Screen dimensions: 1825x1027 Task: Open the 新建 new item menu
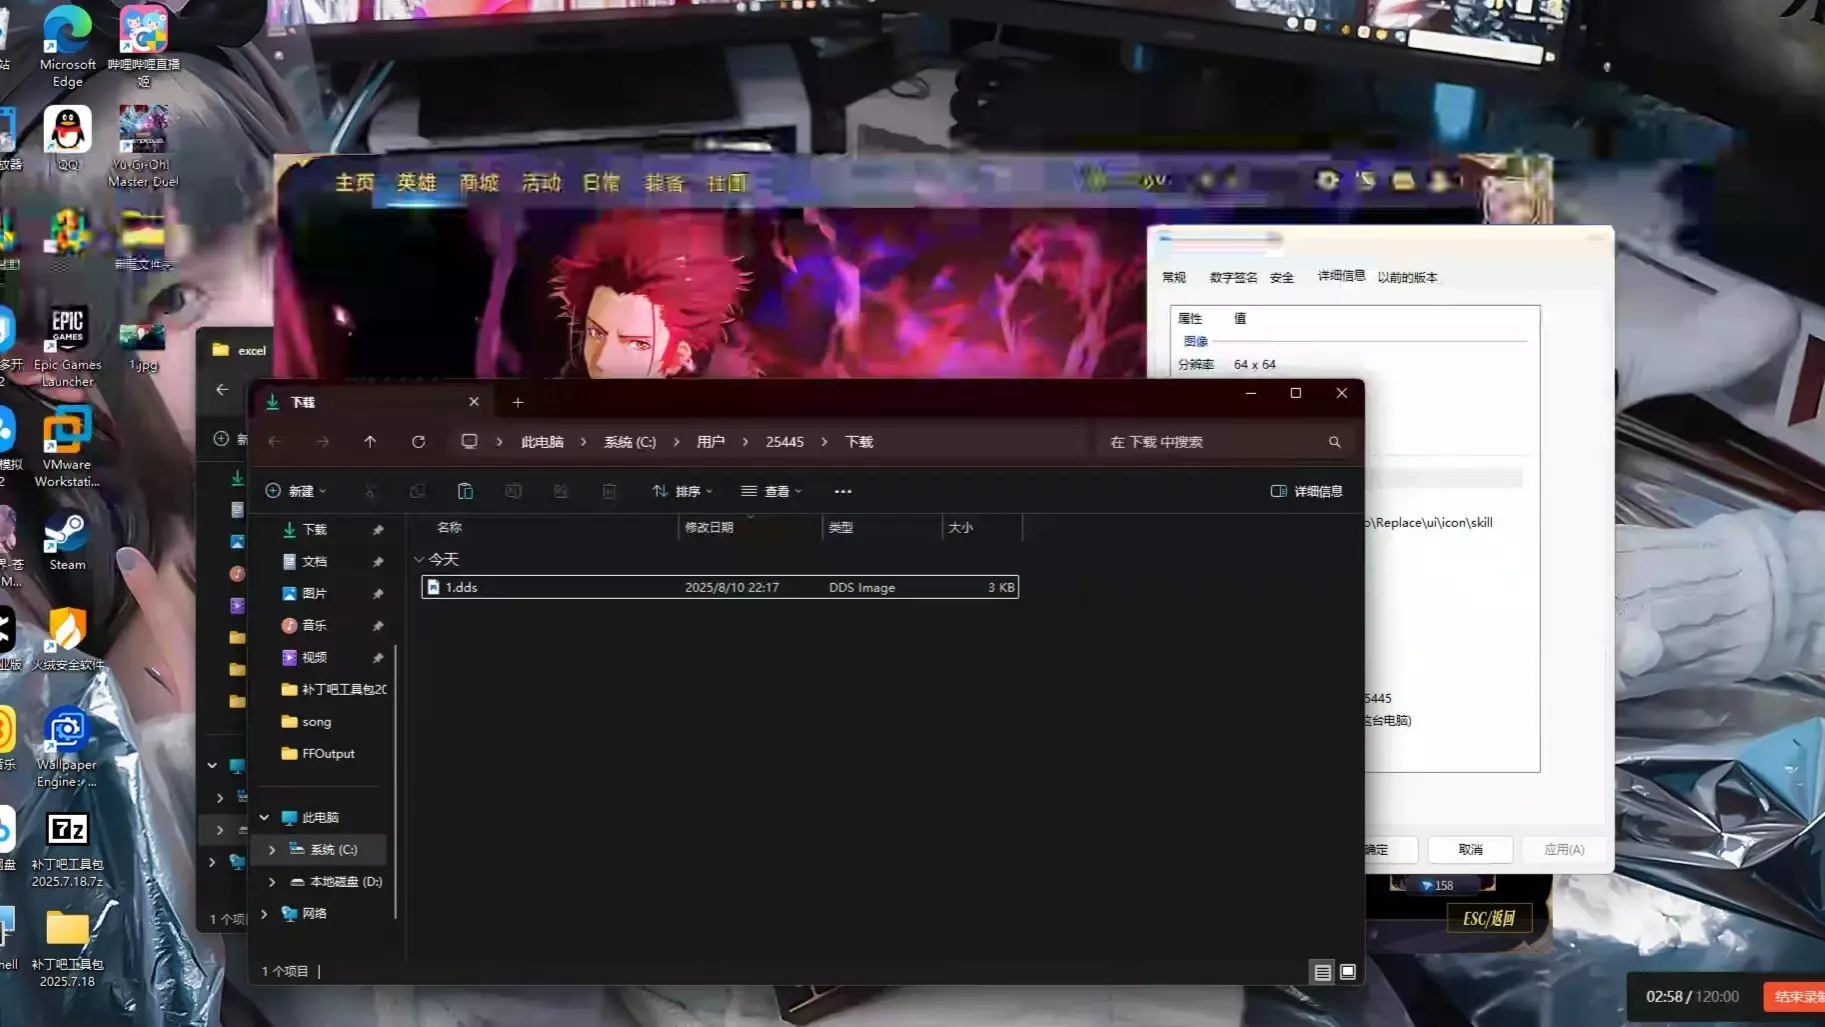coord(296,491)
